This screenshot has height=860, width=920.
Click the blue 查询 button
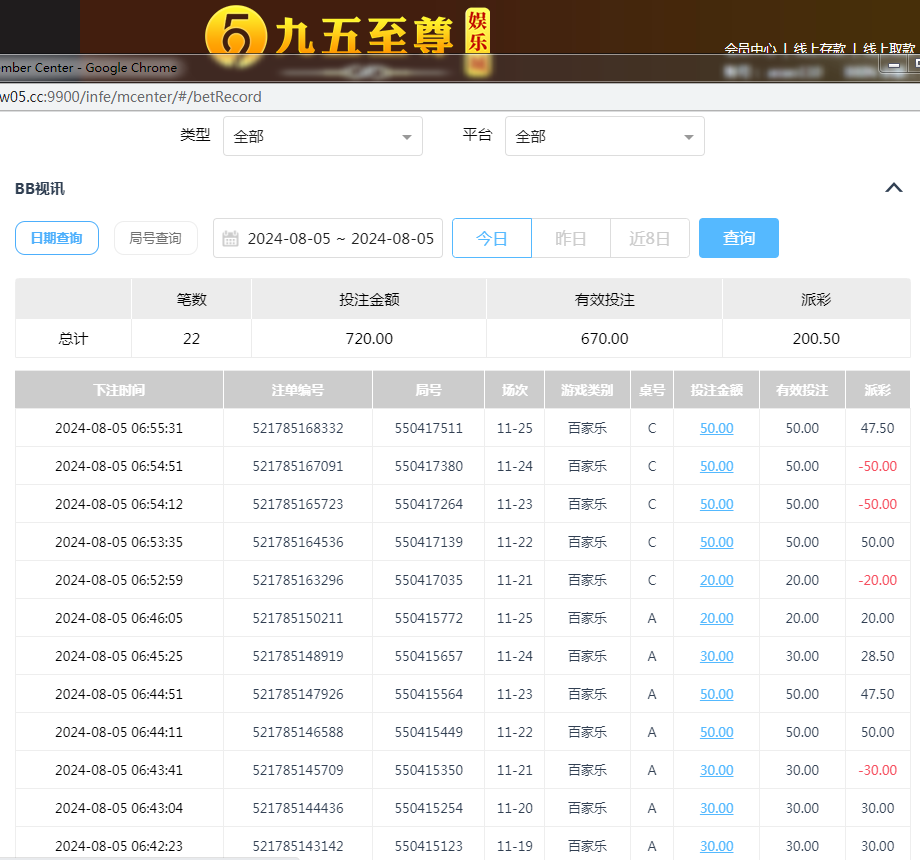(738, 238)
